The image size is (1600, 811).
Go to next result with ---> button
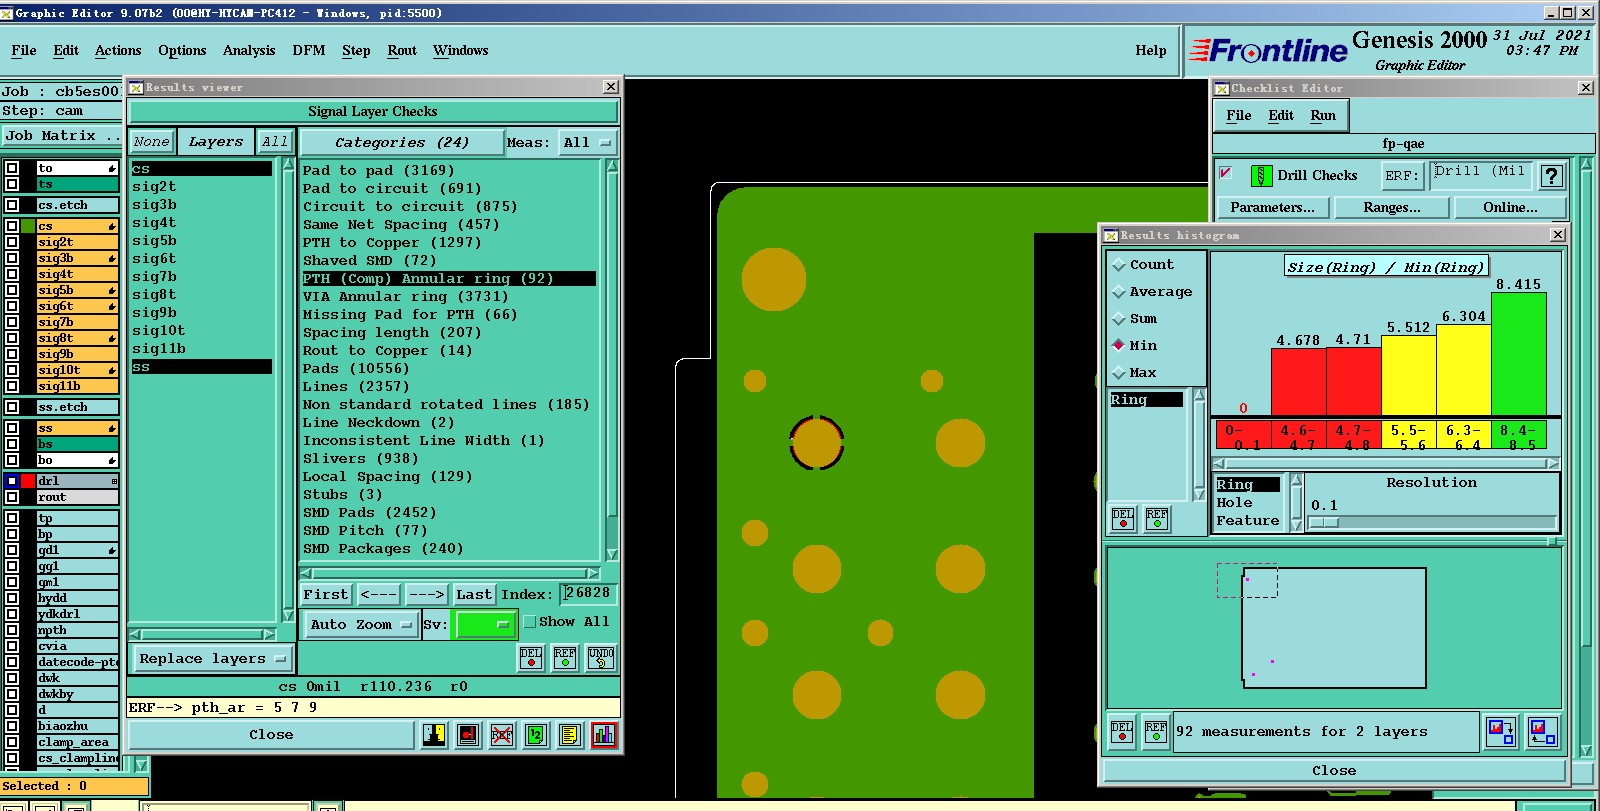(x=427, y=594)
